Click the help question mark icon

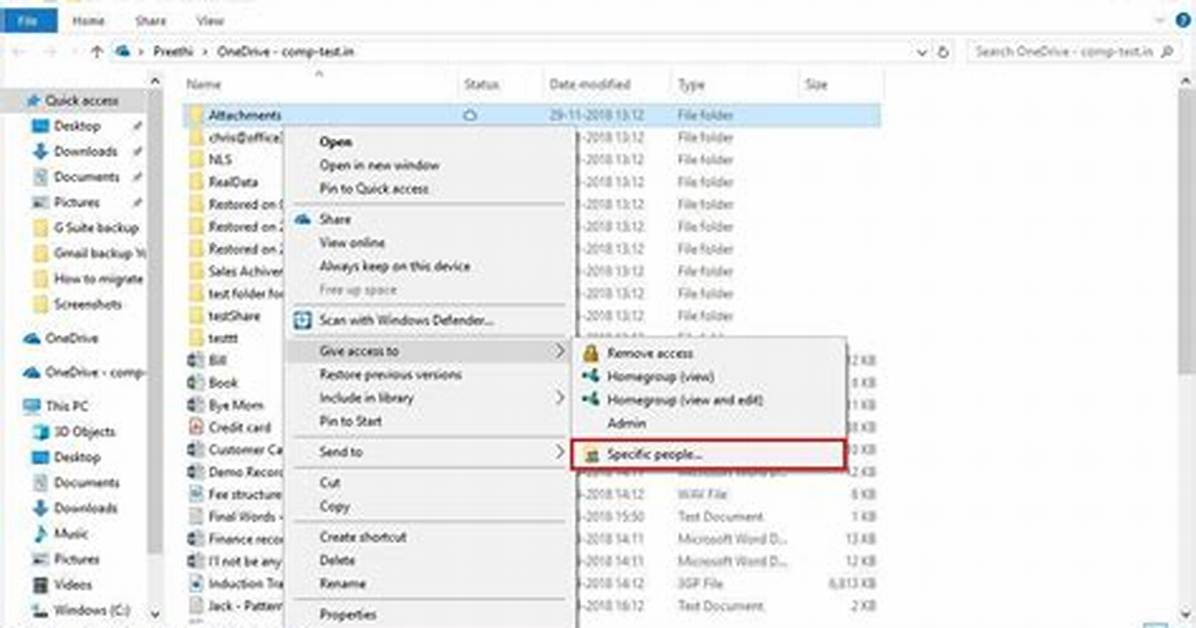tap(1183, 21)
